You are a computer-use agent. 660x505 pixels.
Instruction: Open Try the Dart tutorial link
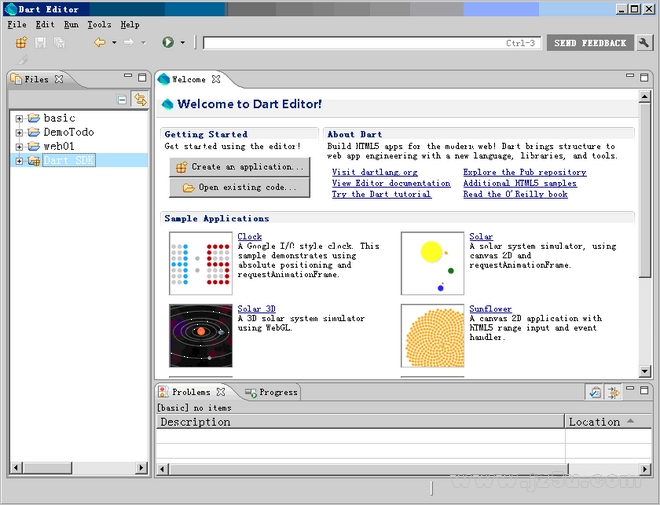click(381, 194)
